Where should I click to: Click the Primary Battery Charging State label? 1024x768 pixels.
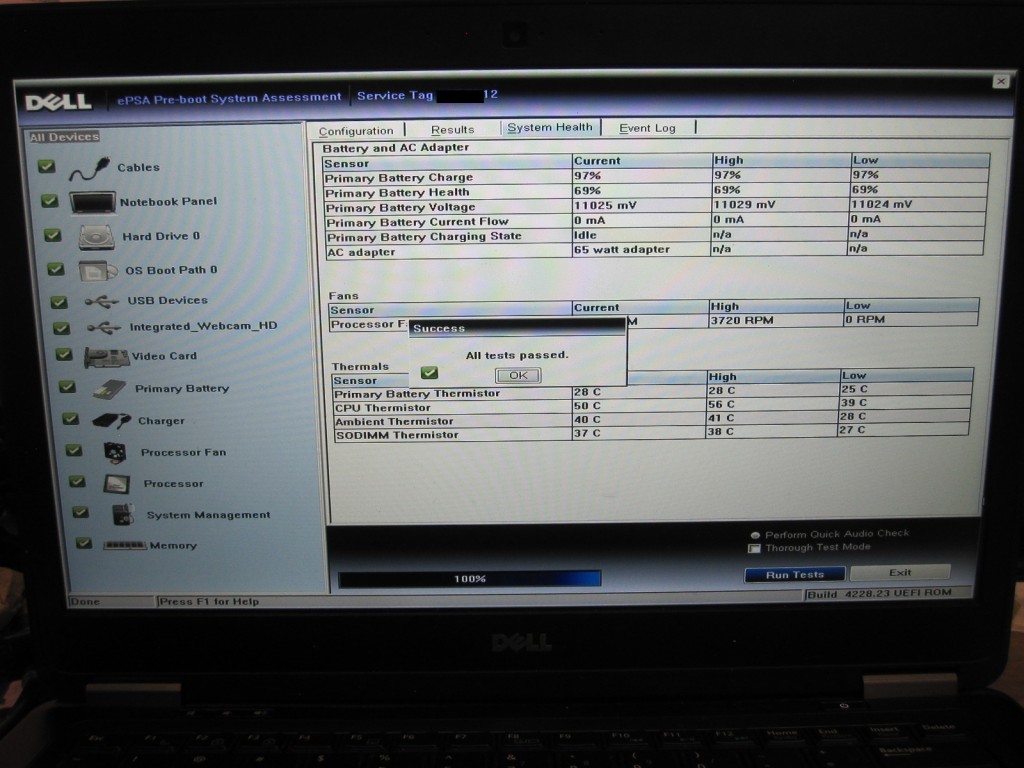[424, 237]
